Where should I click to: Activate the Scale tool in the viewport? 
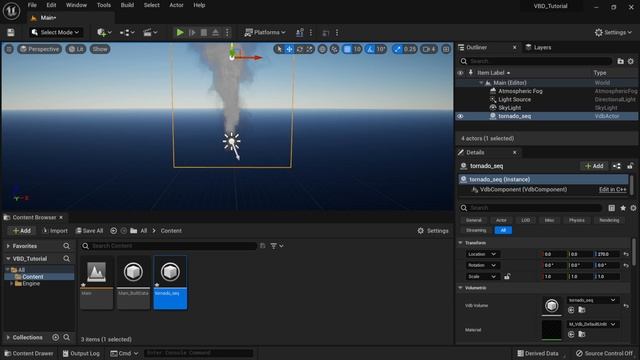click(309, 49)
